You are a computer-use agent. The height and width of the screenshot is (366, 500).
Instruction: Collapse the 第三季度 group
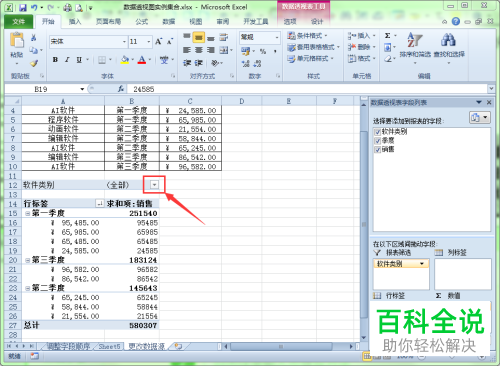(x=28, y=260)
